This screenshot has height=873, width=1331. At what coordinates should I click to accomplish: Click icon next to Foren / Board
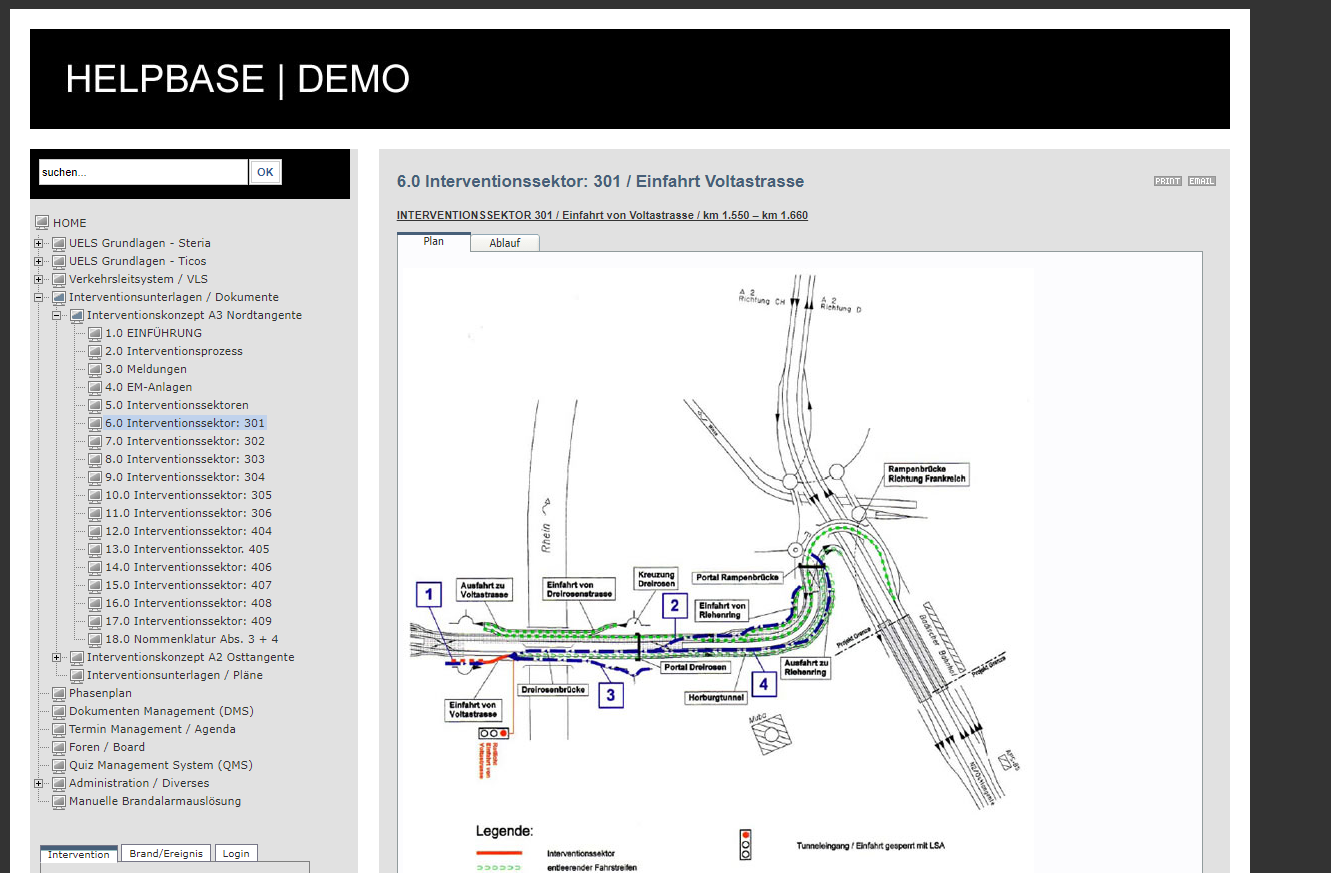[59, 747]
